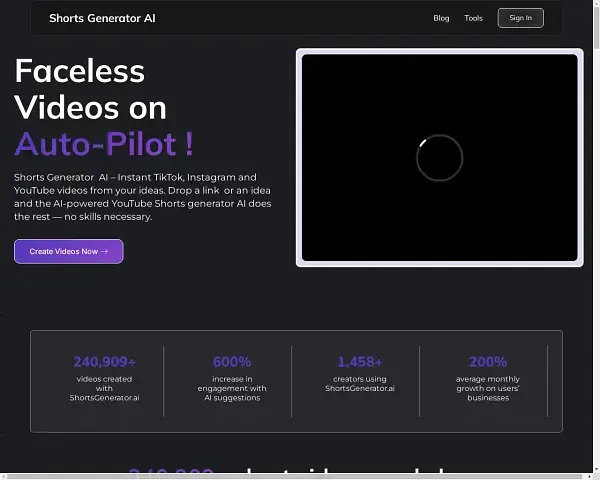This screenshot has height=480, width=600.
Task: Open the Blog page
Action: (x=441, y=18)
